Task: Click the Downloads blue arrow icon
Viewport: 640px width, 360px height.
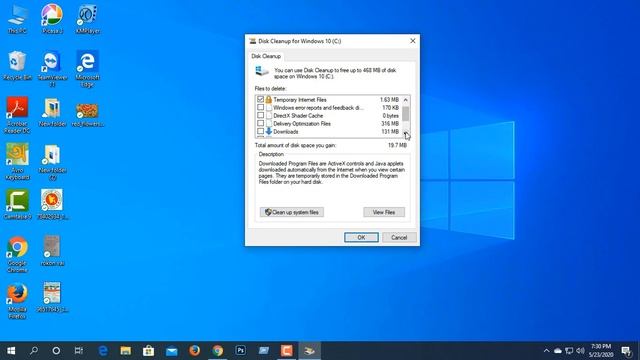Action: (x=269, y=131)
